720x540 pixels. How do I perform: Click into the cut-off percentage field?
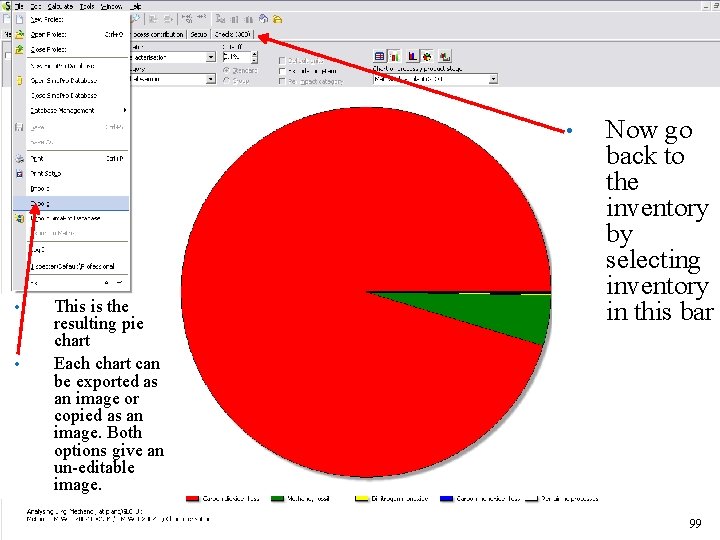(237, 57)
